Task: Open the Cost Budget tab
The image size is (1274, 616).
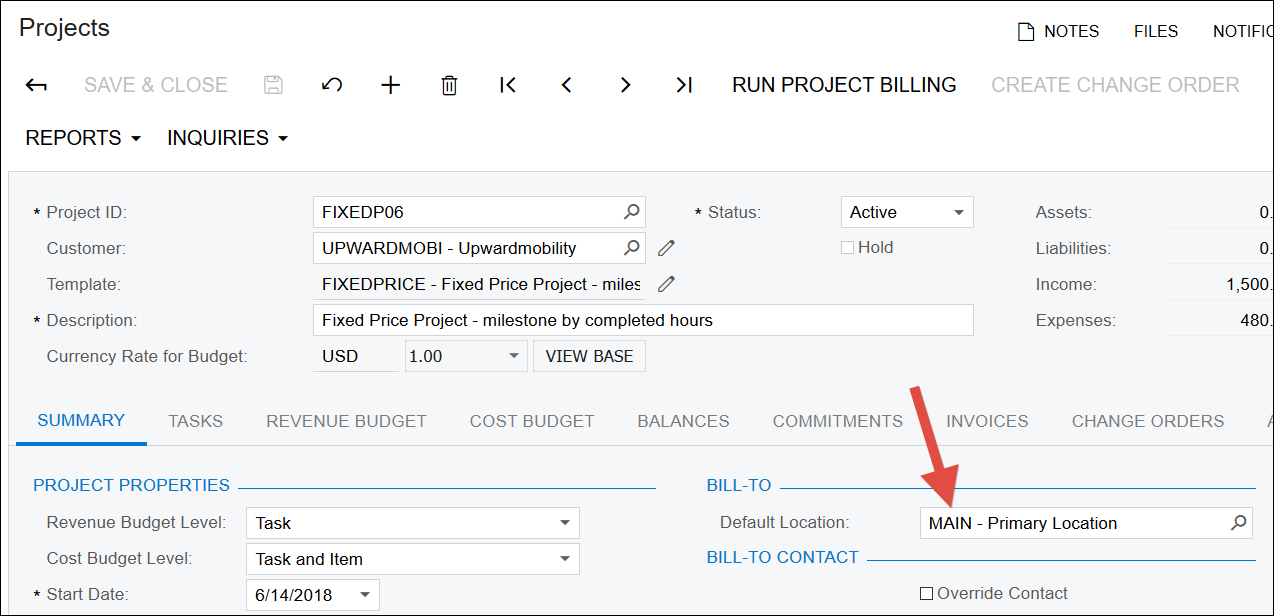Action: (531, 421)
